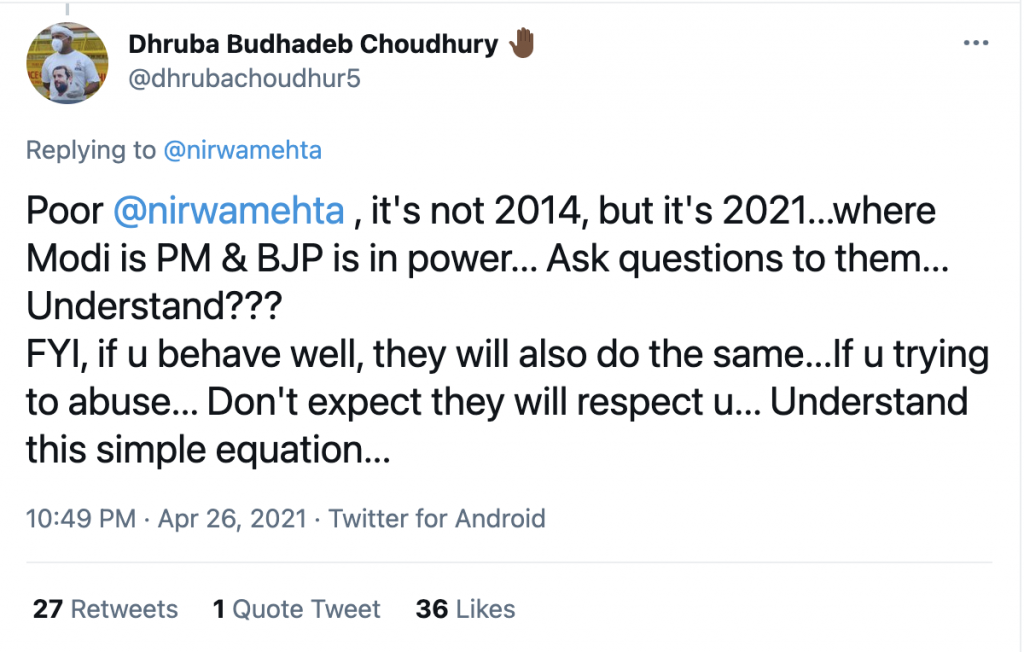View the 27 Retweets list

[x=105, y=609]
